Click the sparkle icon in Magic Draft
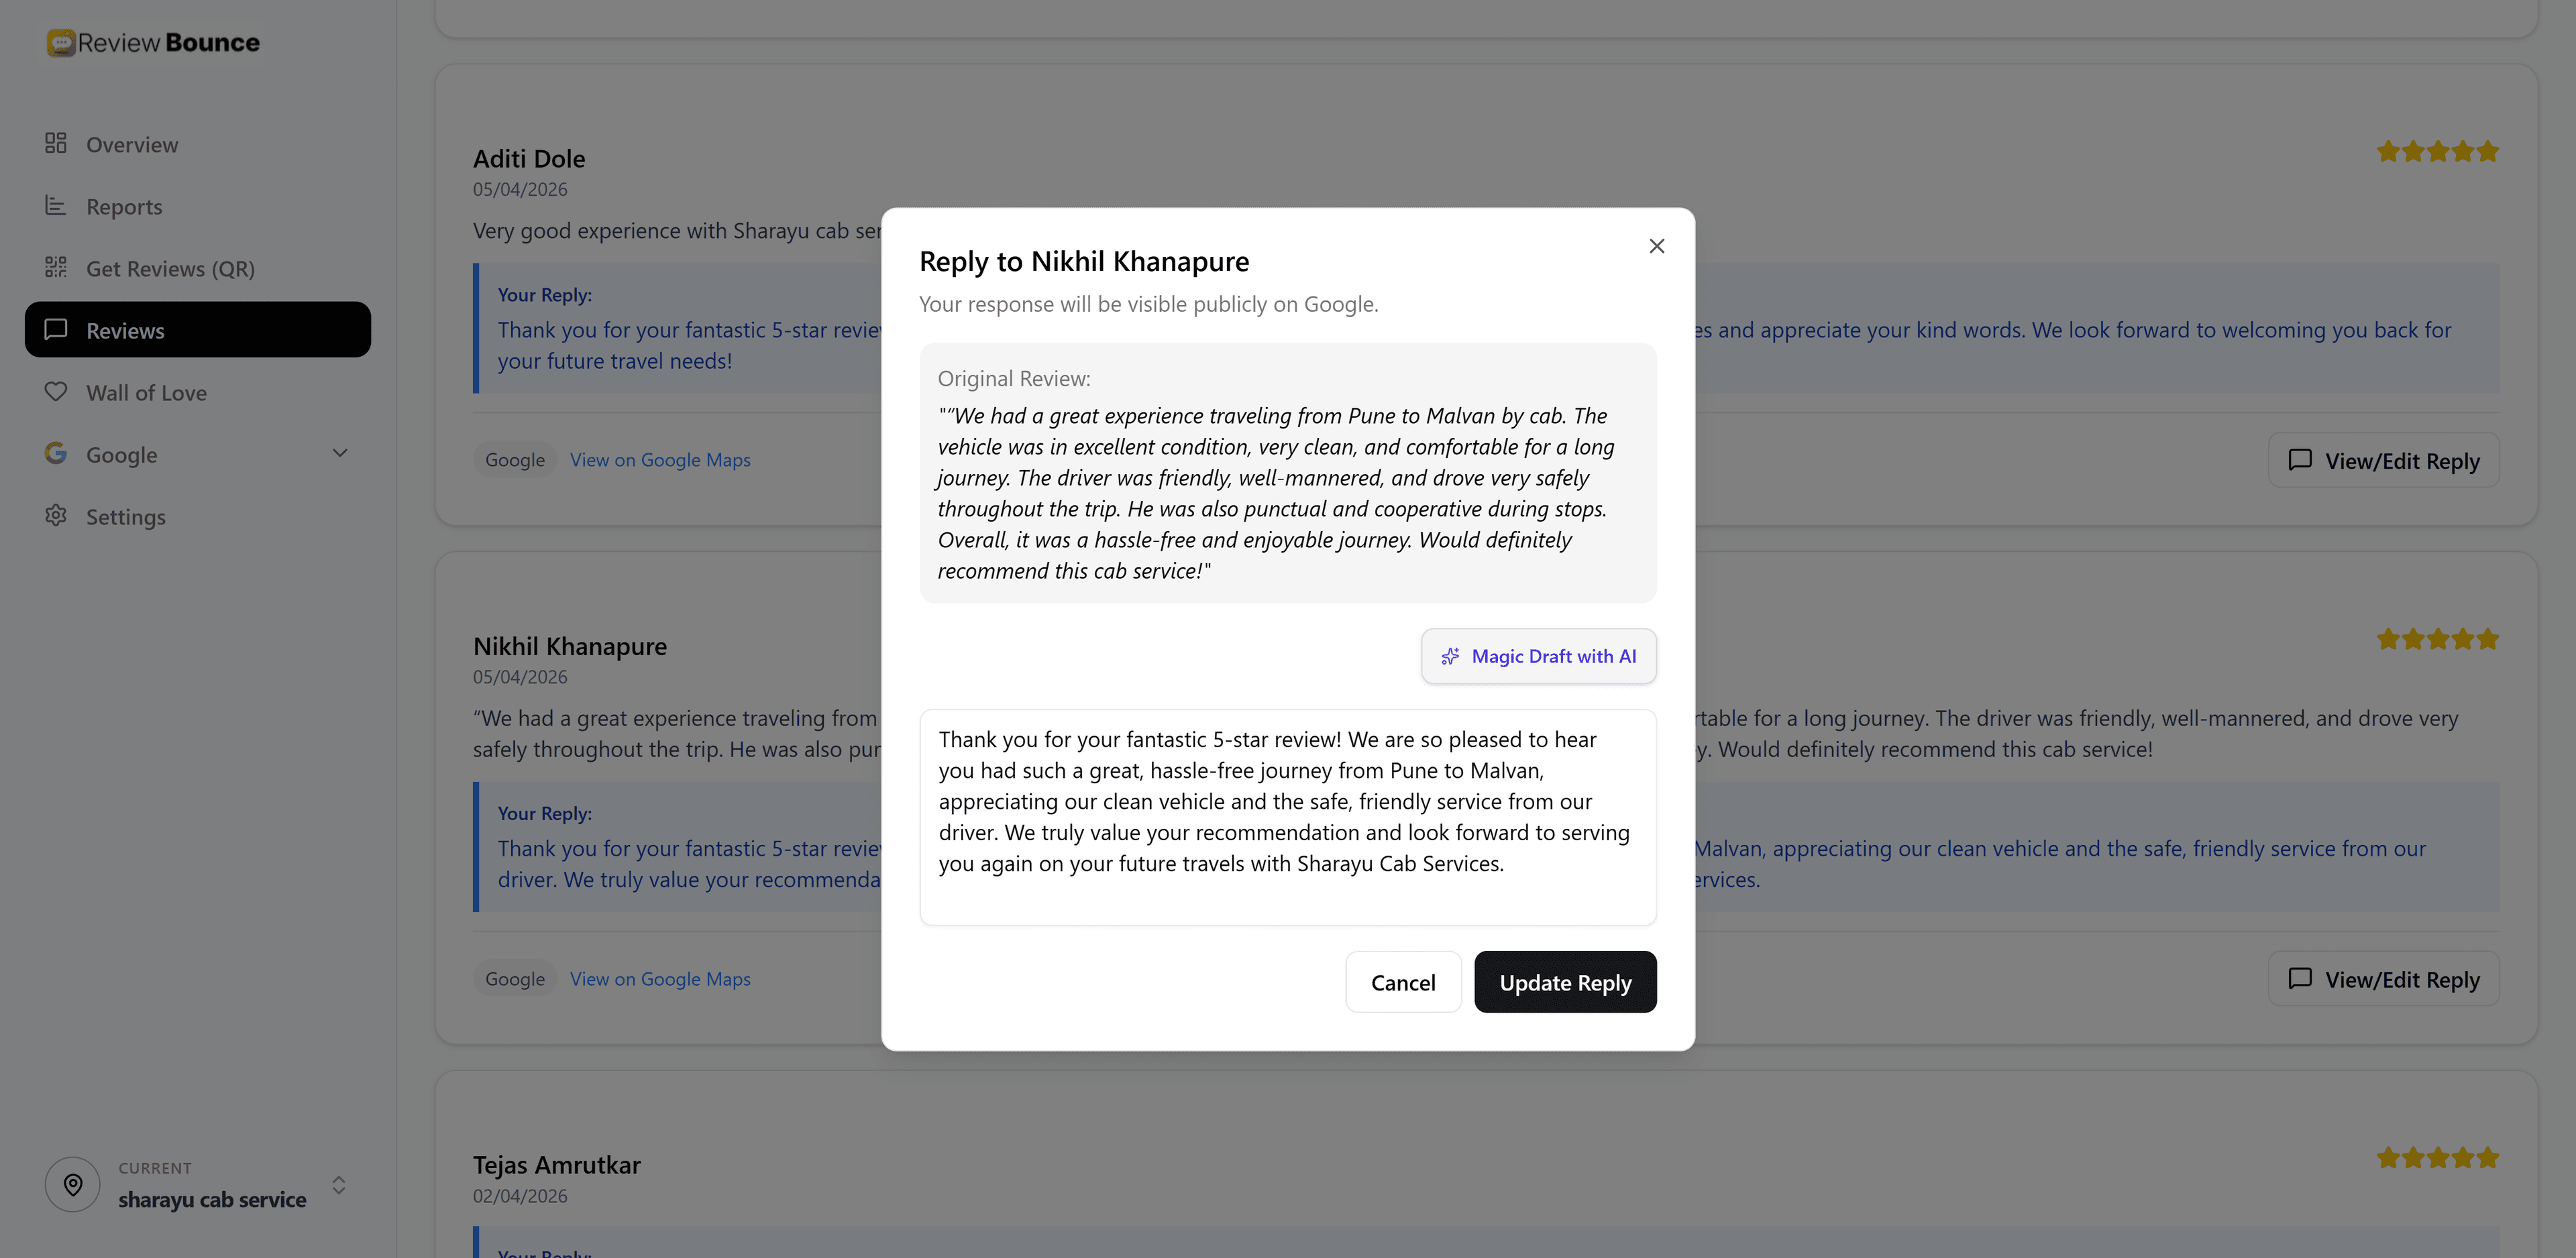Screen dimensions: 2576x1258 click(1449, 656)
